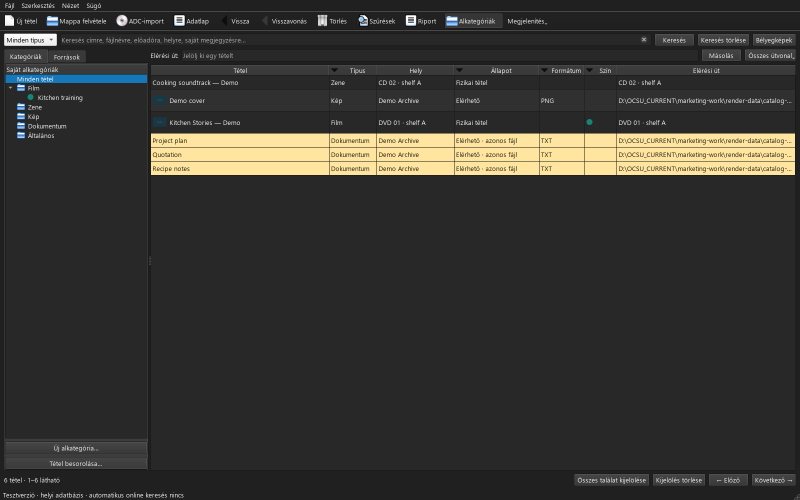Open the Szűrések filters tool
Screen dimensions: 800x500
pos(377,21)
